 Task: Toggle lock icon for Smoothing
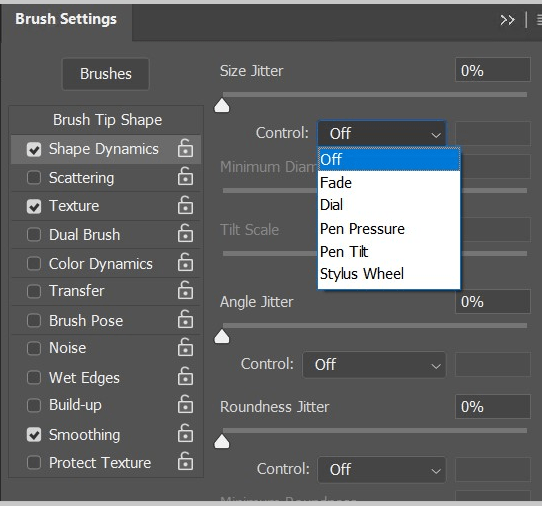point(185,434)
